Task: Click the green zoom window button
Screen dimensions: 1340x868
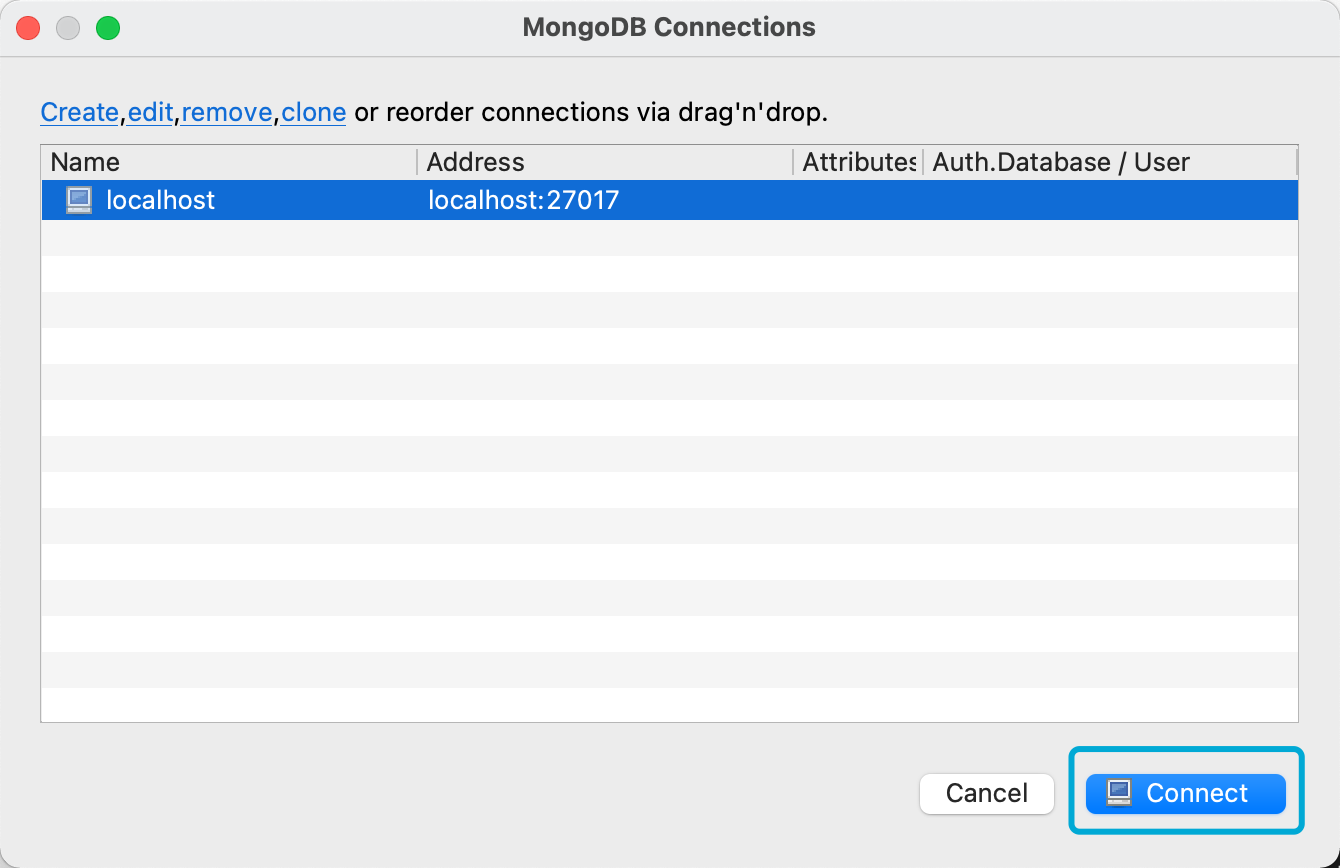Action: tap(108, 28)
